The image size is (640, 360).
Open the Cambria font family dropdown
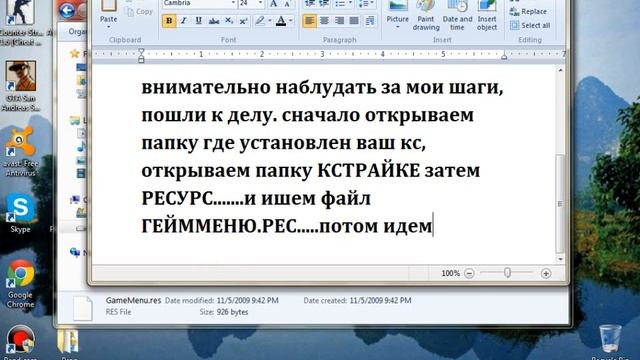point(233,3)
